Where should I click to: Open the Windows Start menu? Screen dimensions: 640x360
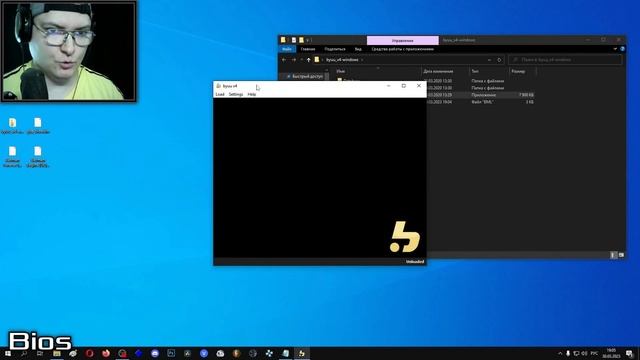click(7, 353)
